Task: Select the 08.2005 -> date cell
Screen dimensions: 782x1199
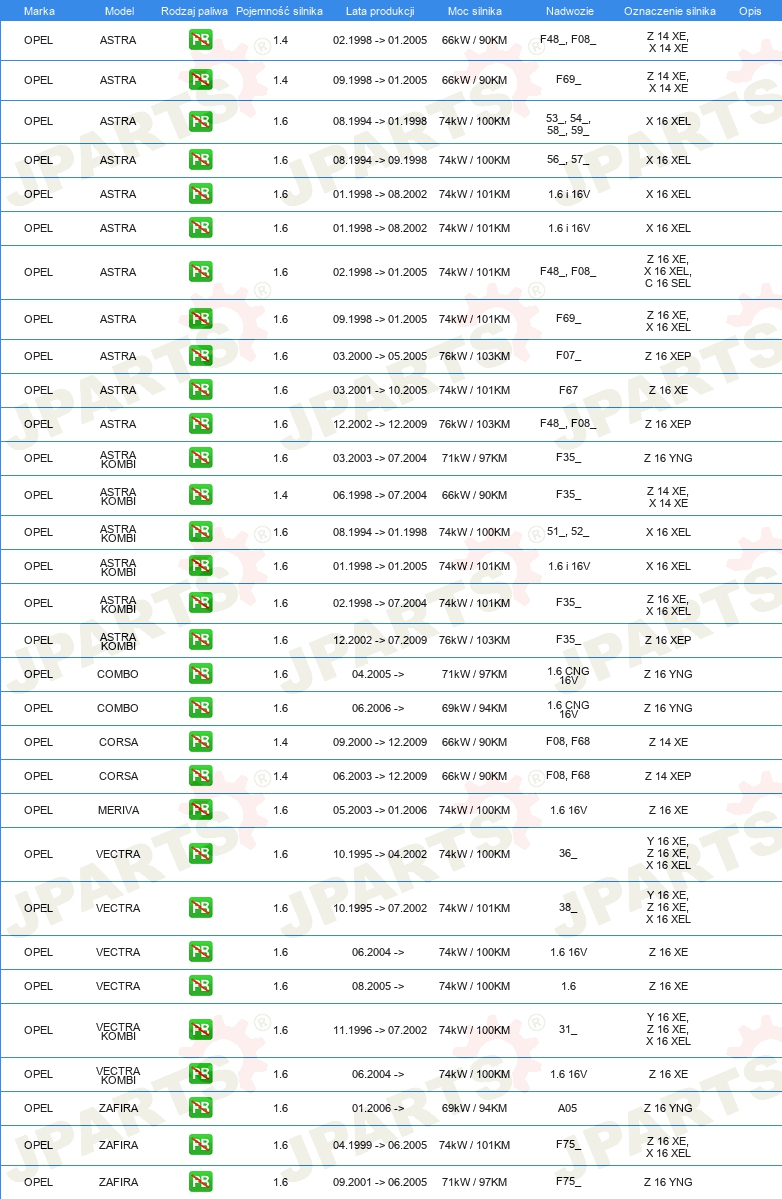Action: [x=378, y=986]
